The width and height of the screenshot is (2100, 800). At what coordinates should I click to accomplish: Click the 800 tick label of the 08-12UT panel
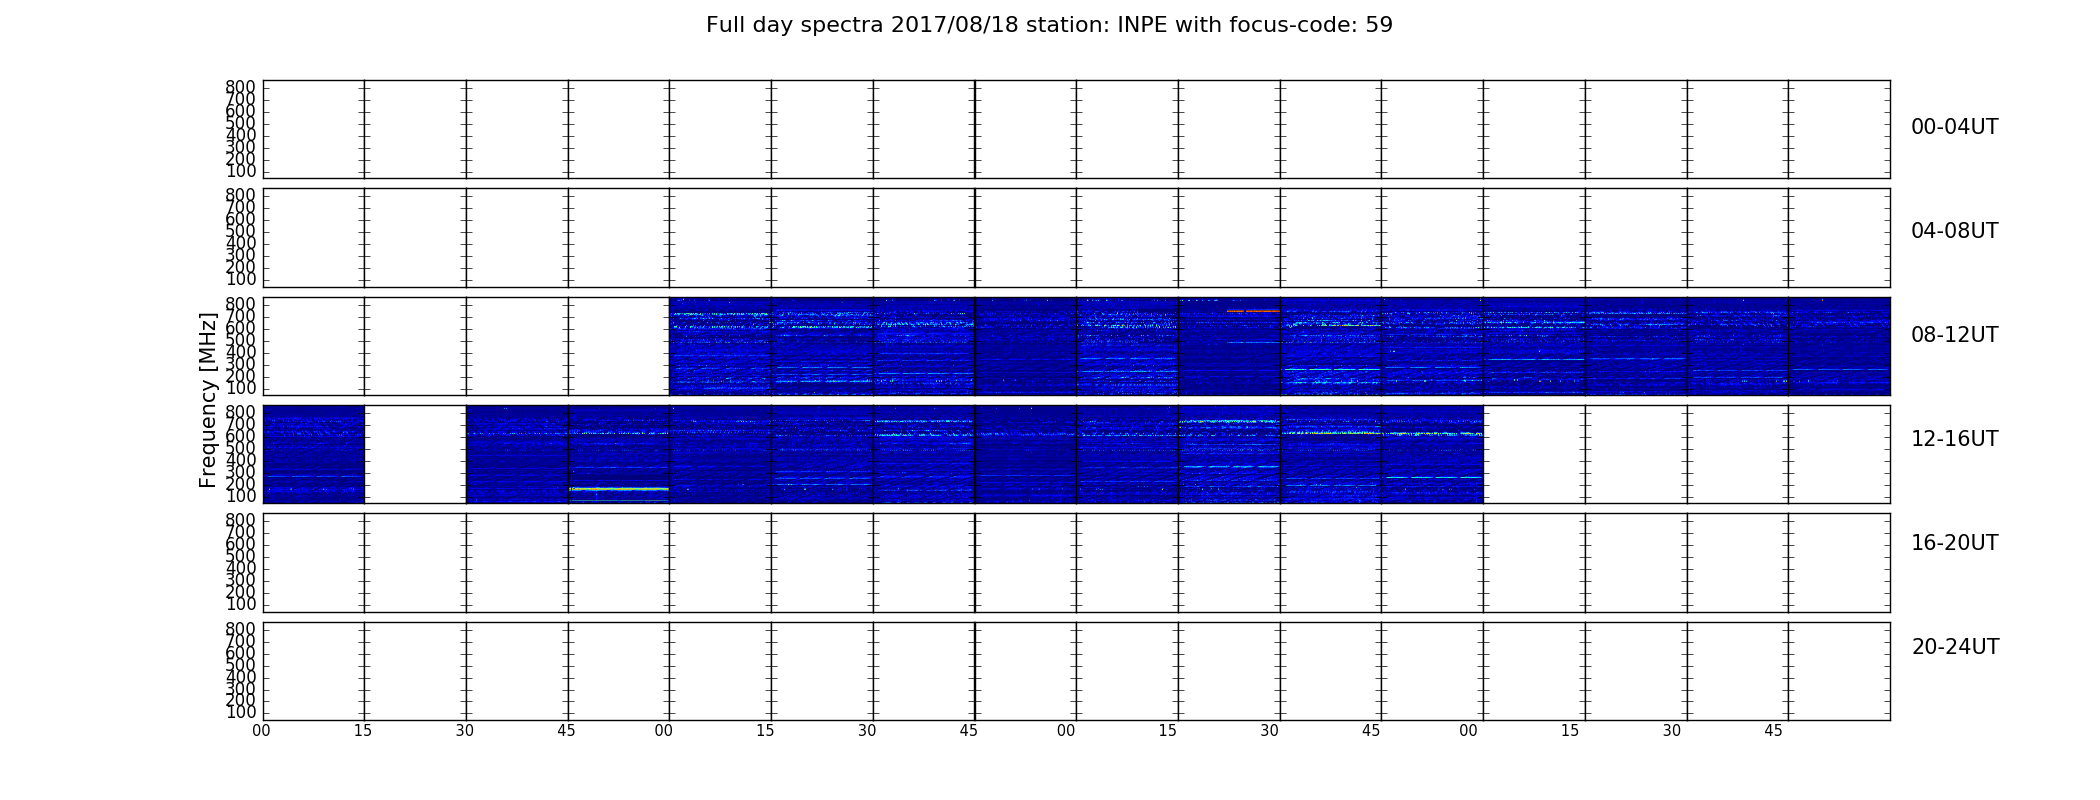(240, 304)
